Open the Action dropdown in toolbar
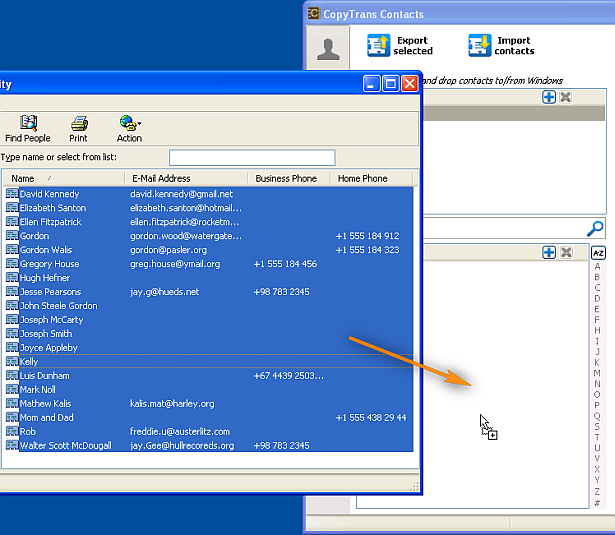Image resolution: width=615 pixels, height=535 pixels. pyautogui.click(x=129, y=129)
